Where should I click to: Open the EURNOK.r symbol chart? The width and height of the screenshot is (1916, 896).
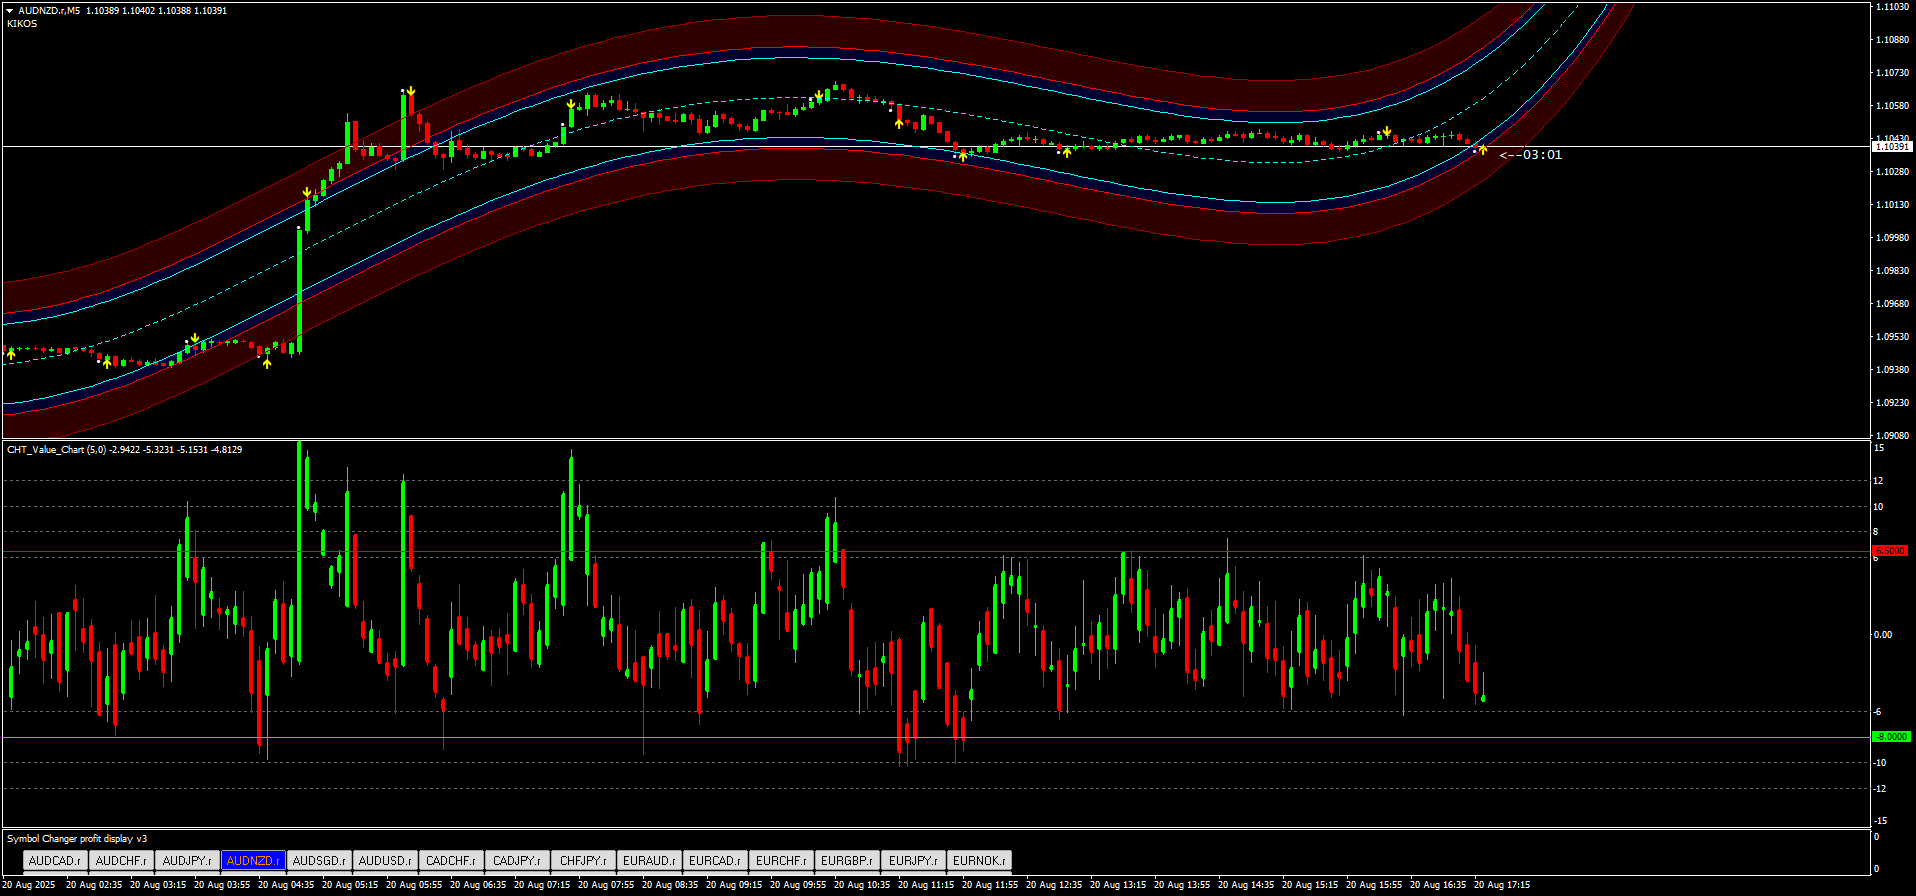(x=979, y=861)
